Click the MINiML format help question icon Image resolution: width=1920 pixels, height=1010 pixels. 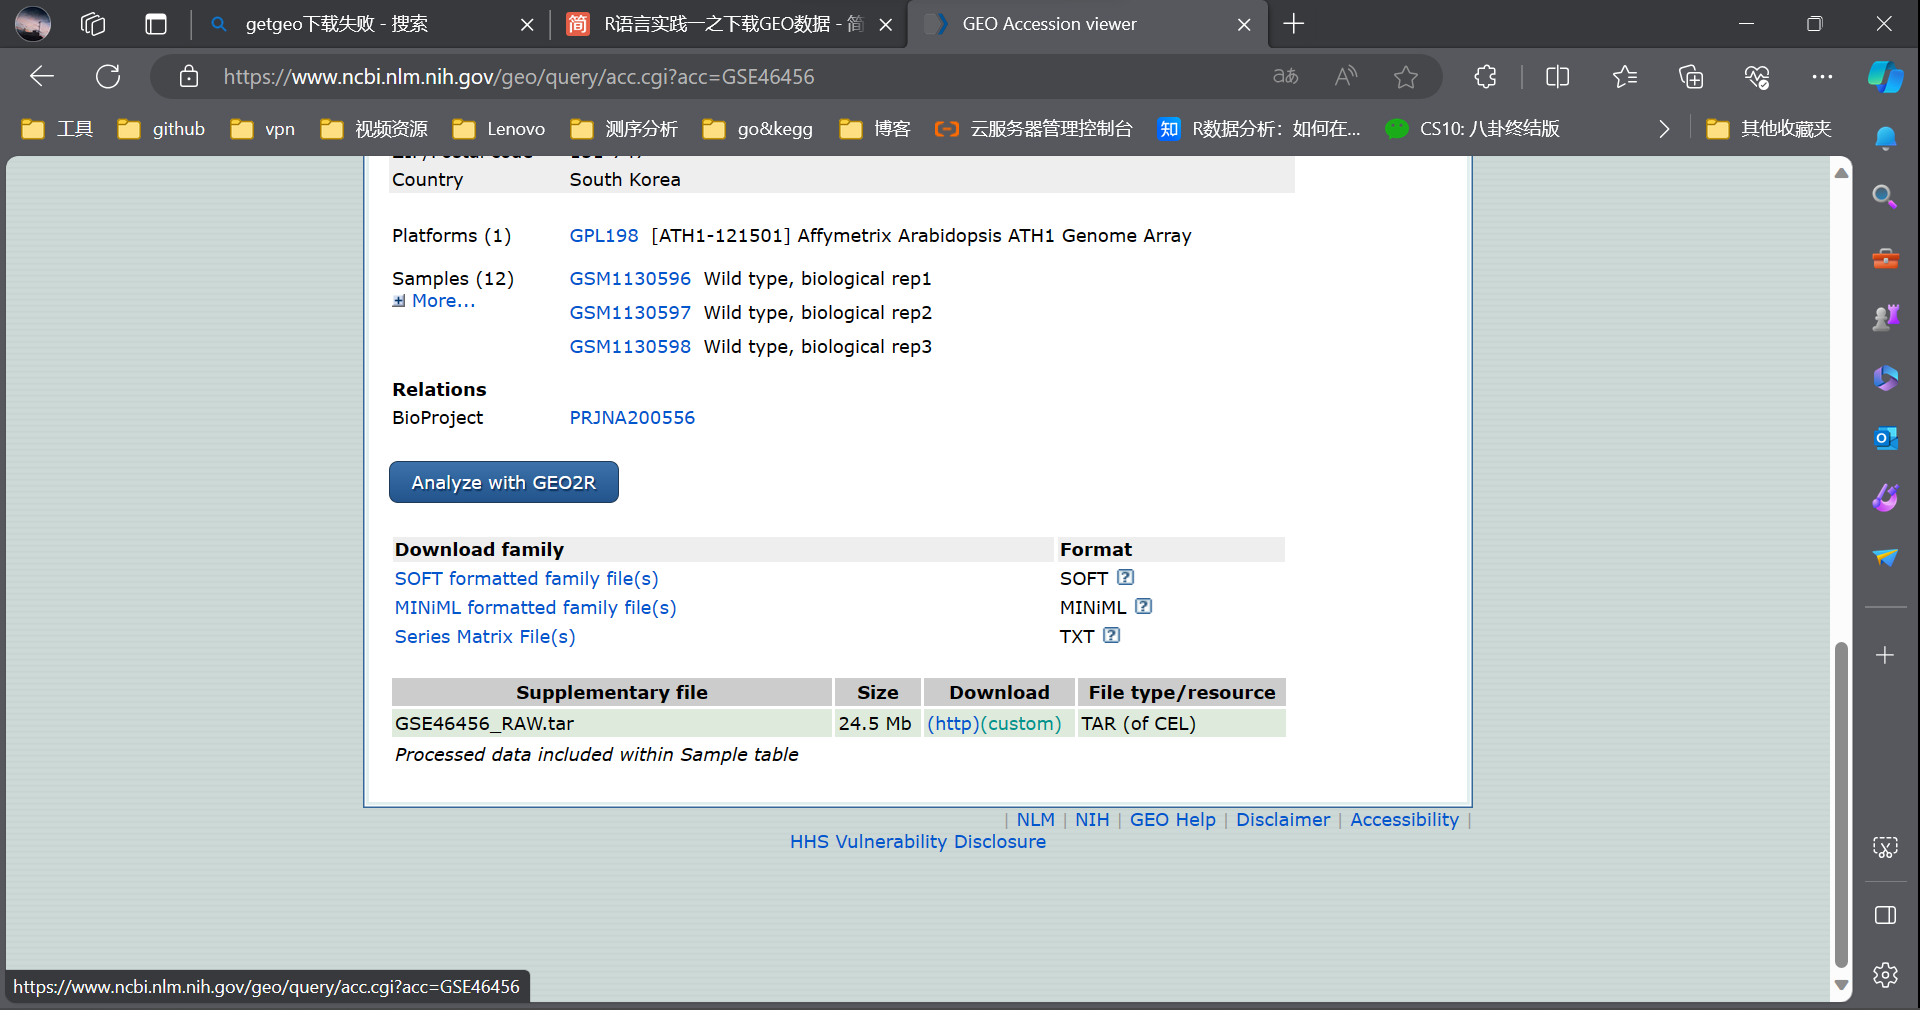tap(1143, 607)
